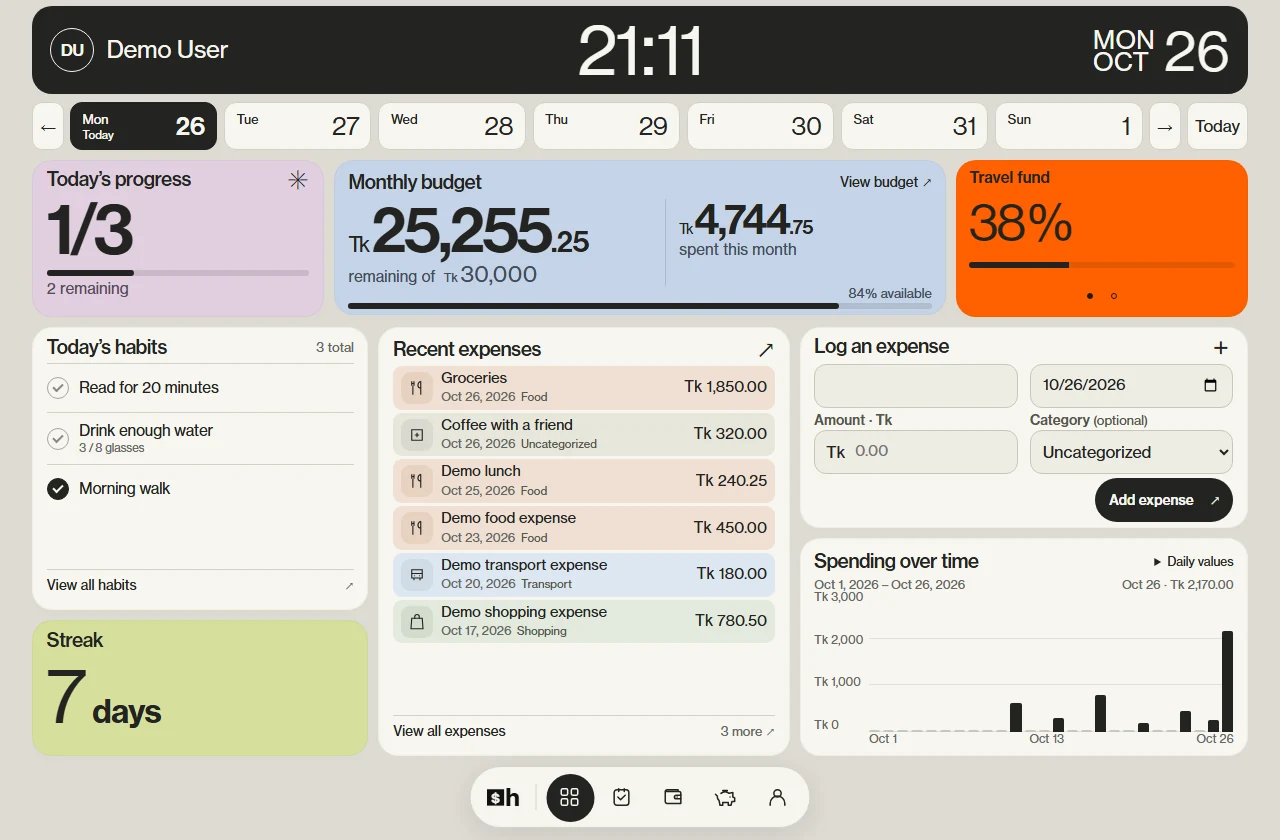Select the Demo lunch expense row
1280x840 pixels.
pos(584,481)
